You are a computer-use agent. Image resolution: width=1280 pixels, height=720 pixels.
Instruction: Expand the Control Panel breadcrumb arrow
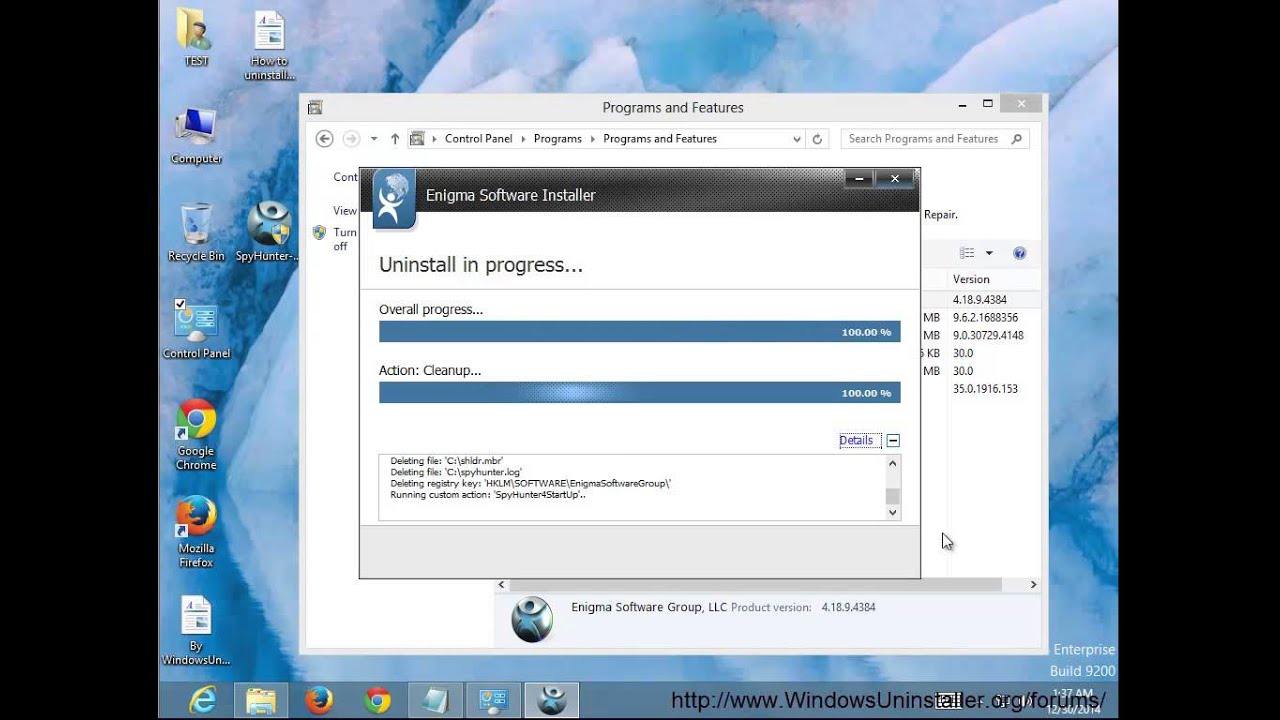point(523,139)
